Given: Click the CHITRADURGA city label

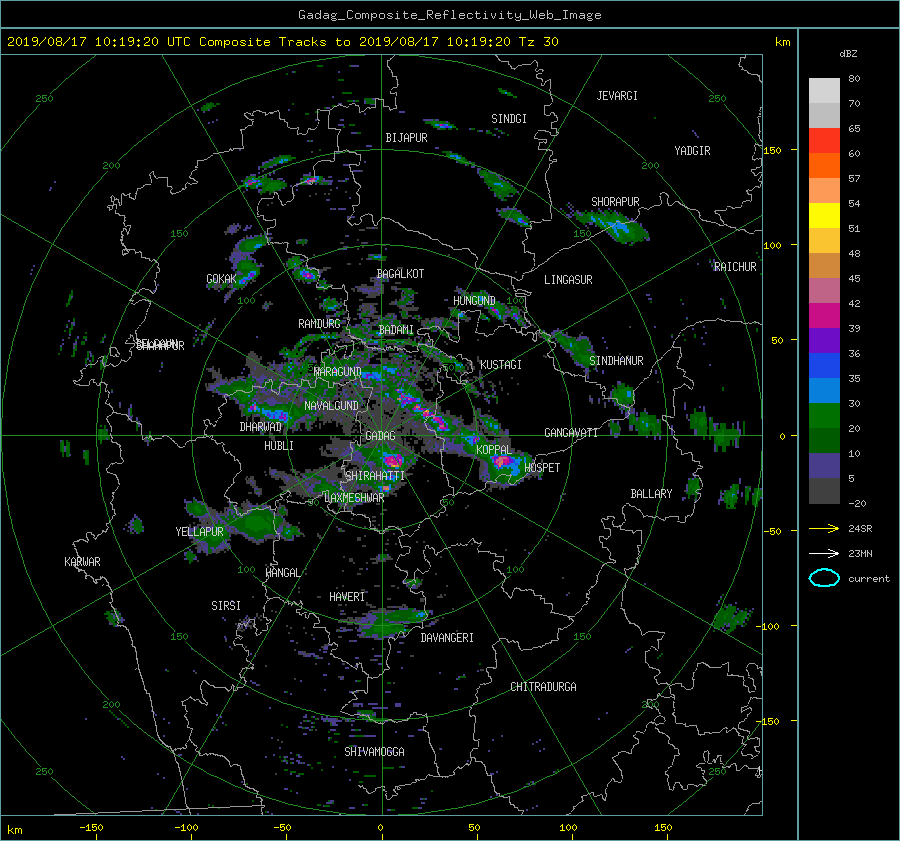Looking at the screenshot, I should pos(544,687).
